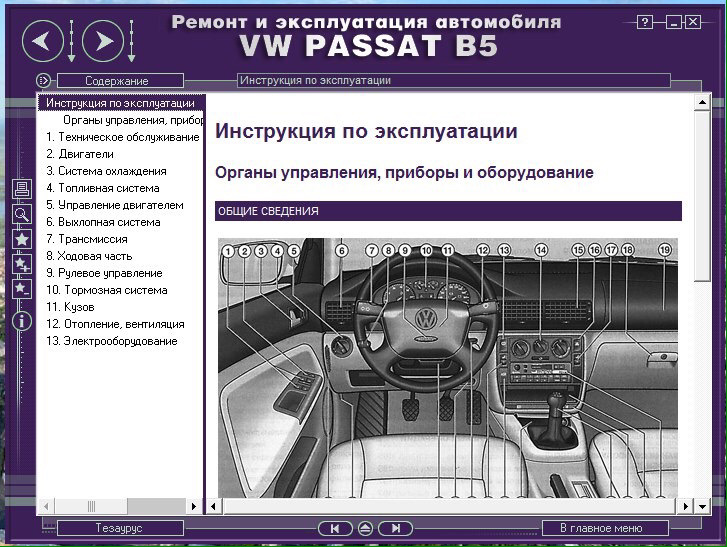Screen dimensions: 727x547
Task: Click callout number 19 on diagram
Action: click(x=664, y=250)
